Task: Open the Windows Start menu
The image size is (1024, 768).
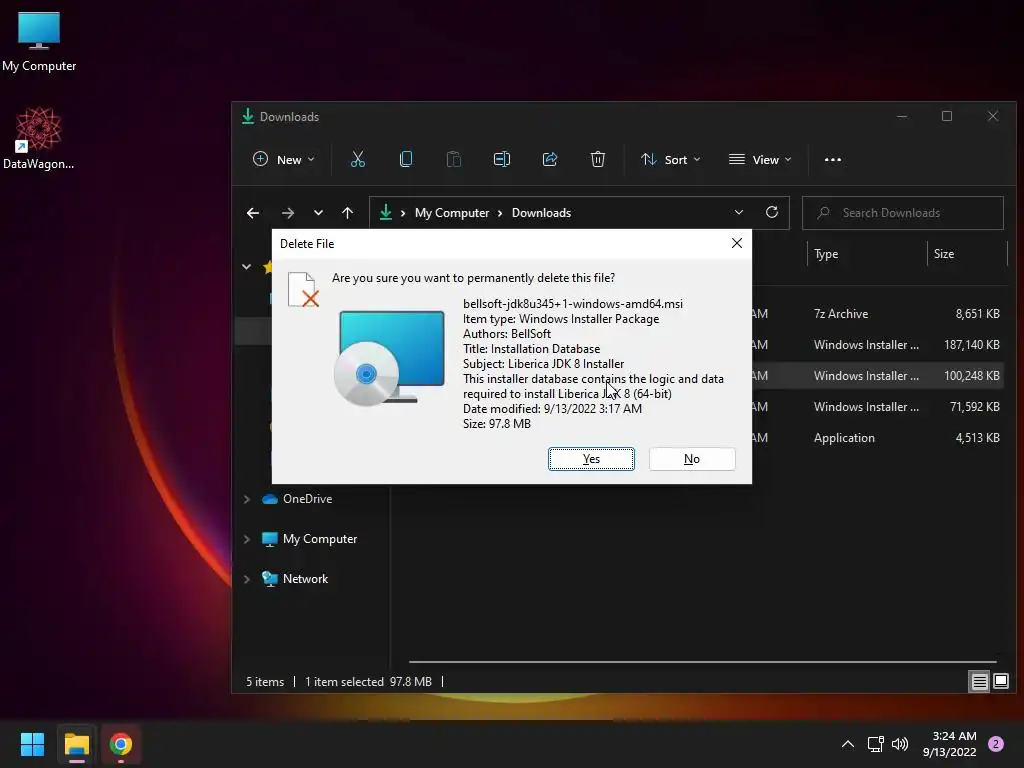Action: [32, 744]
